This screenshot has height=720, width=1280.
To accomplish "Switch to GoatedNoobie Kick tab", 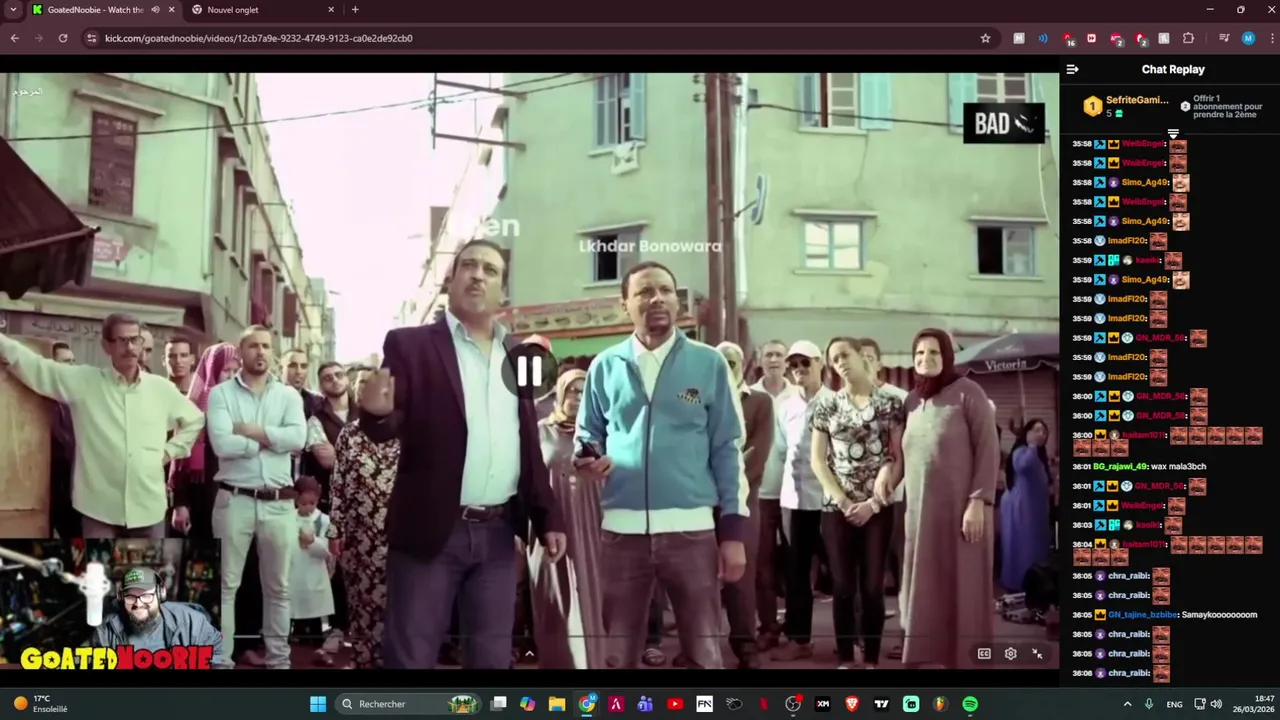I will click(103, 10).
